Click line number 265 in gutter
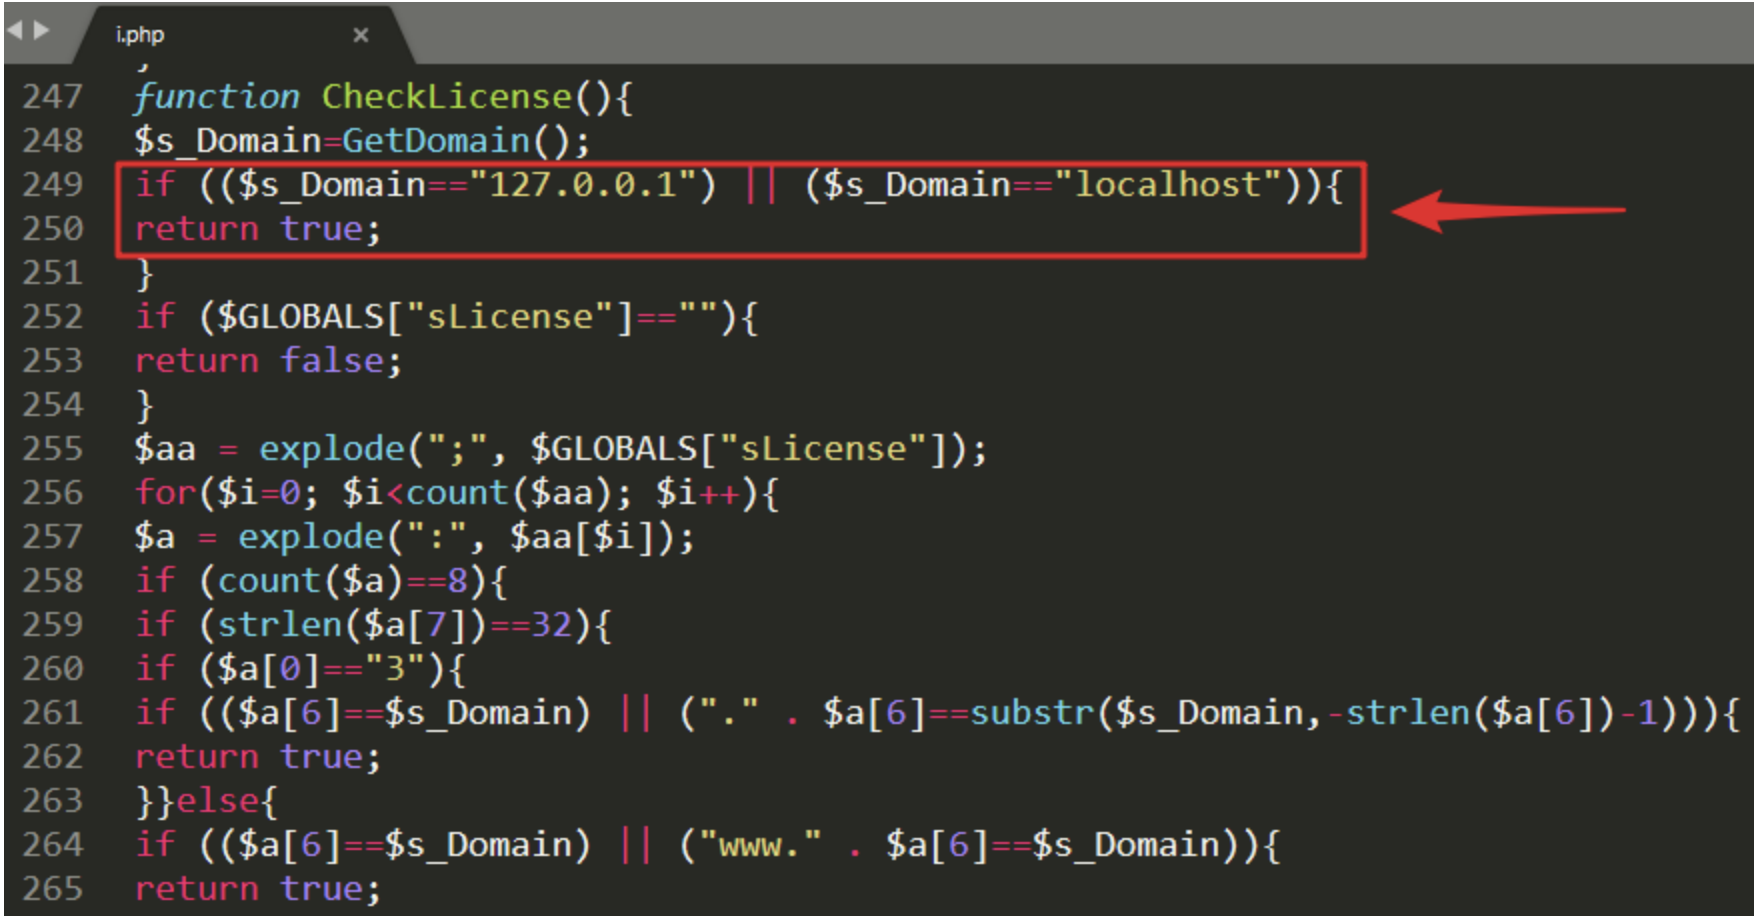The height and width of the screenshot is (916, 1754). [53, 889]
